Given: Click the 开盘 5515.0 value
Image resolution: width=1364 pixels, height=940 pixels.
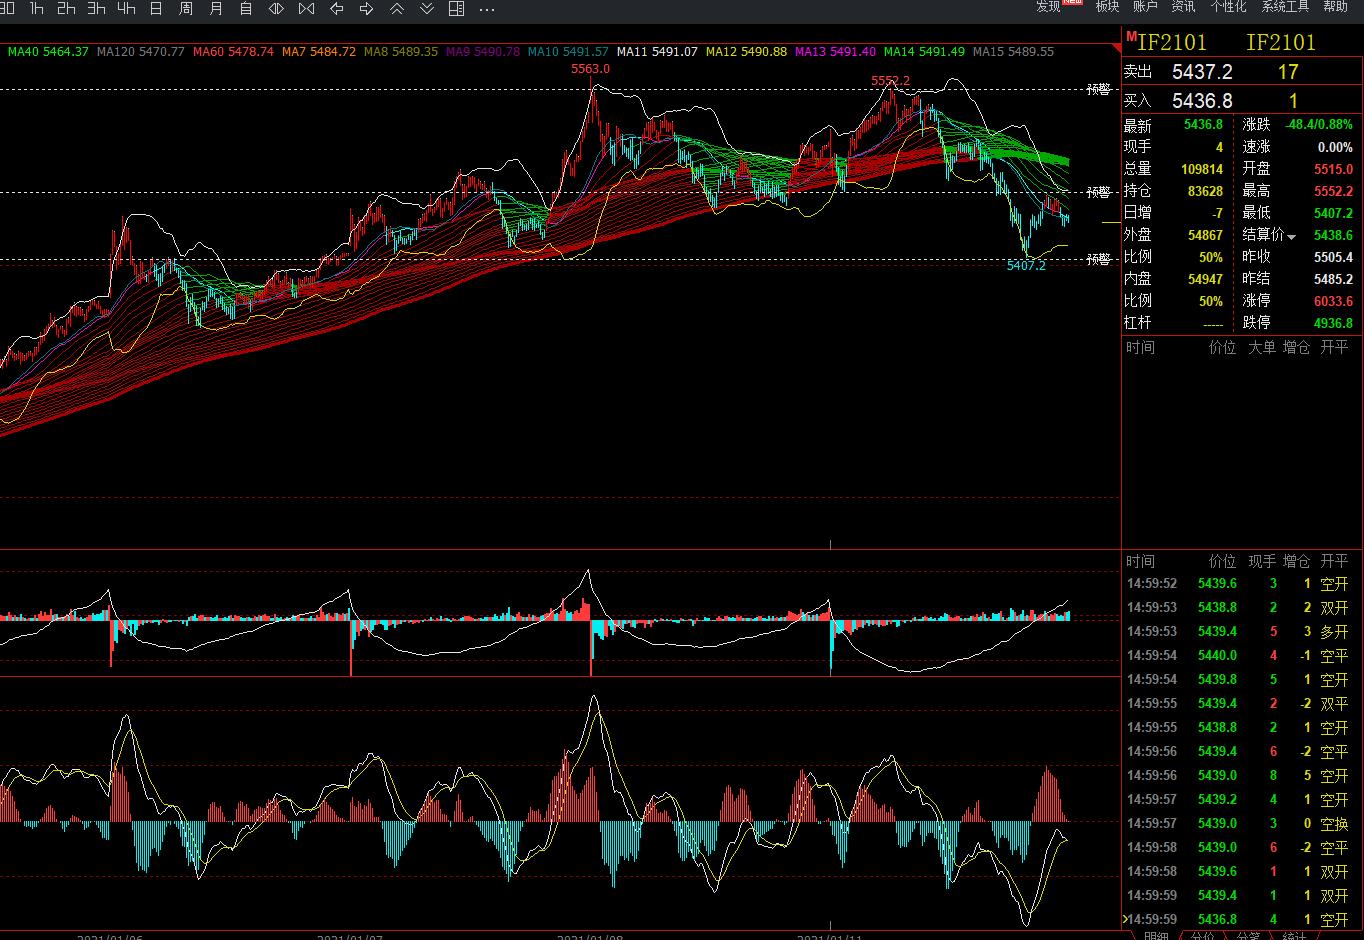Looking at the screenshot, I should pos(1334,169).
